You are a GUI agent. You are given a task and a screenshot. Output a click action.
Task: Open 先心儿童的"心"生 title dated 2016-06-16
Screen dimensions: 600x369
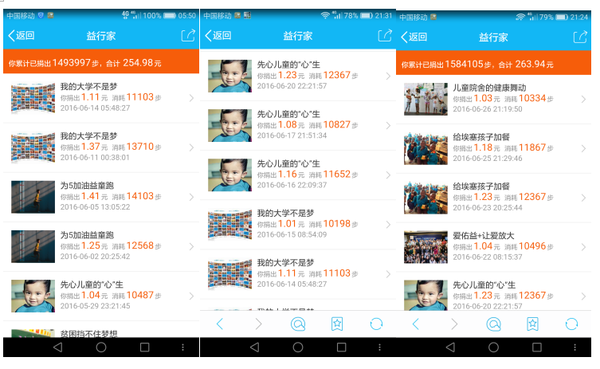[x=289, y=163]
